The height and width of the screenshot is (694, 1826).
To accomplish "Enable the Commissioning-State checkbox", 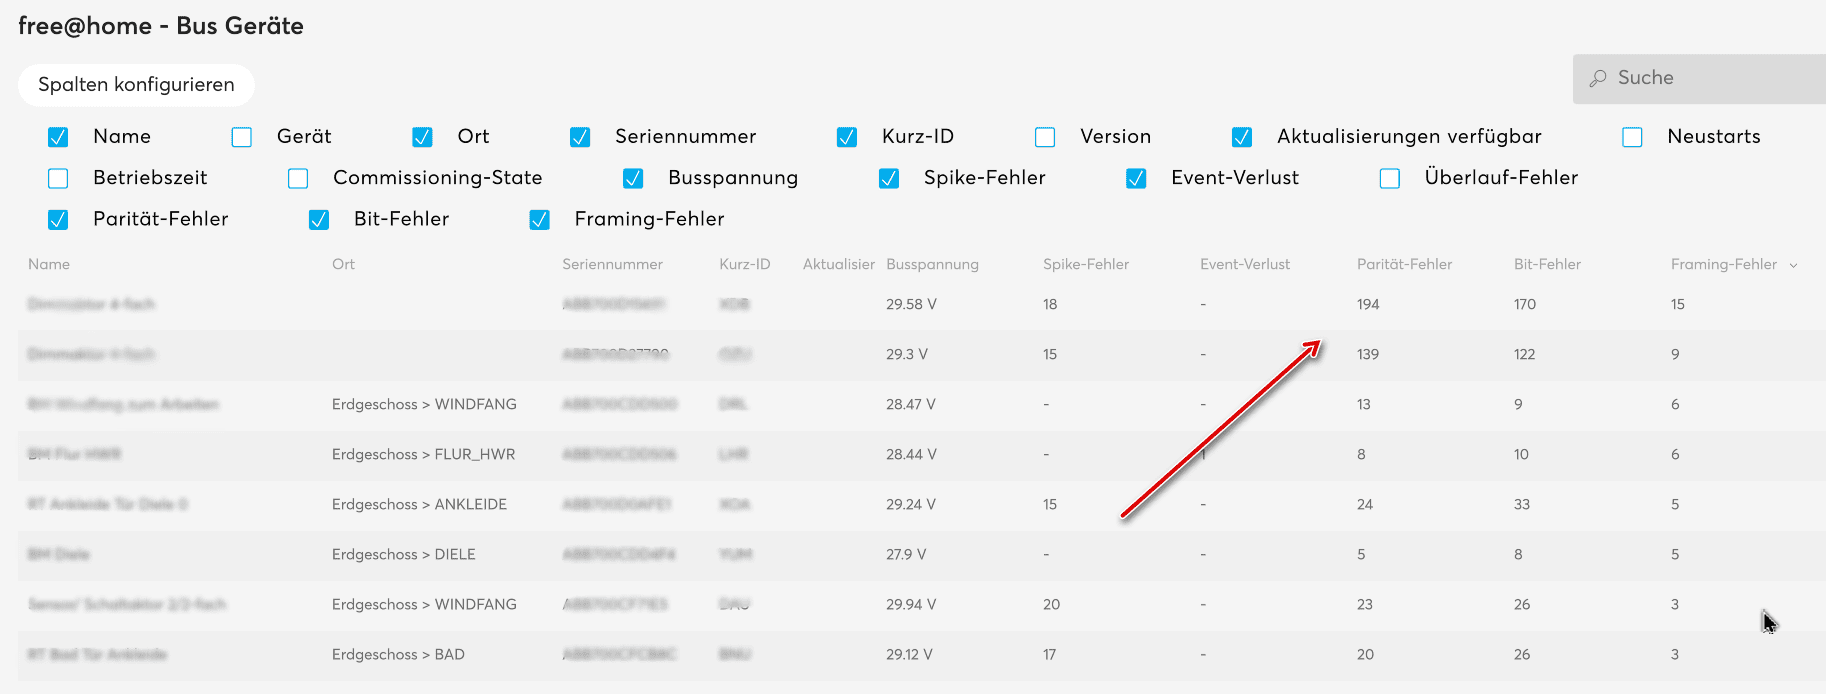I will click(298, 178).
